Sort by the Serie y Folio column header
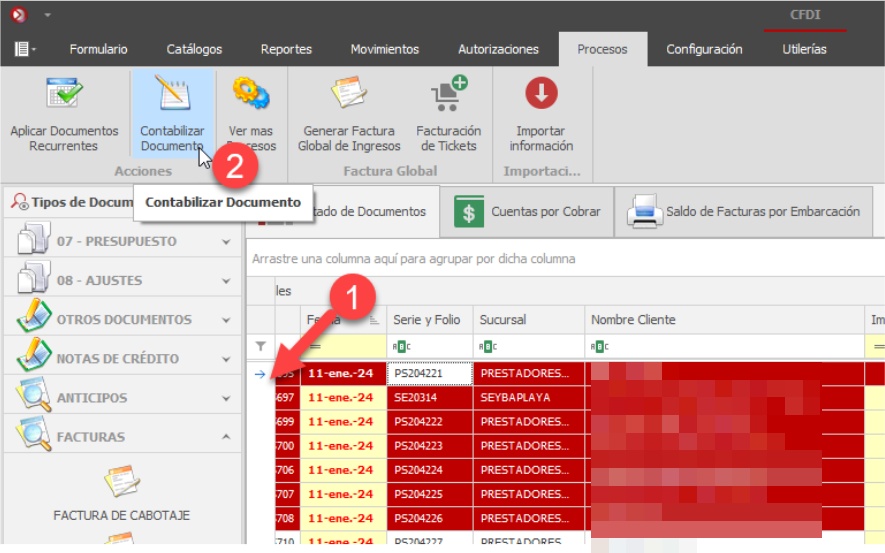 click(427, 320)
